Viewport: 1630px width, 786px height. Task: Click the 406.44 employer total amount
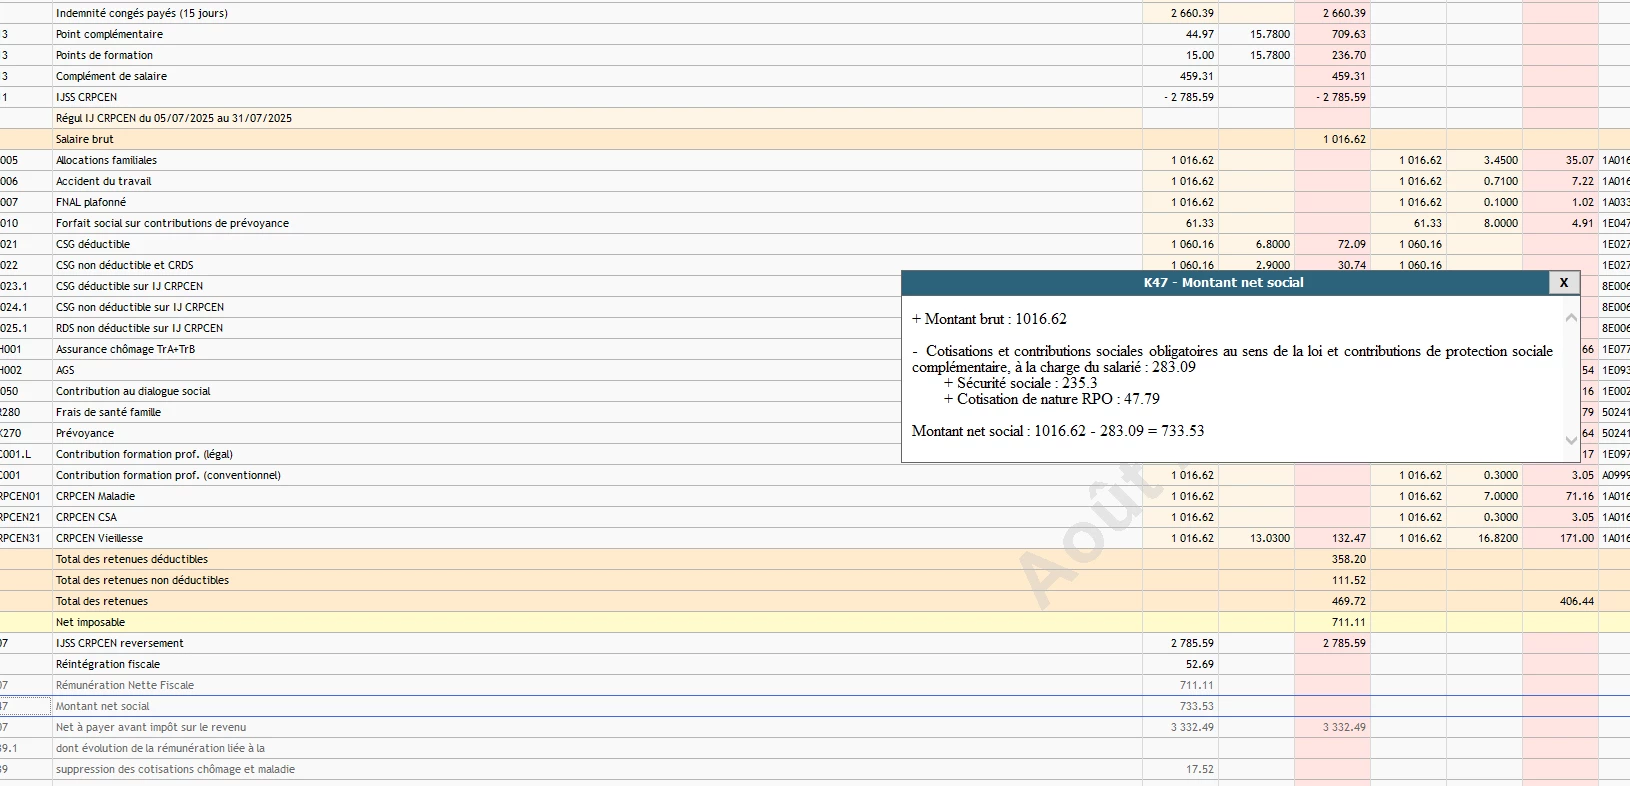(x=1577, y=601)
